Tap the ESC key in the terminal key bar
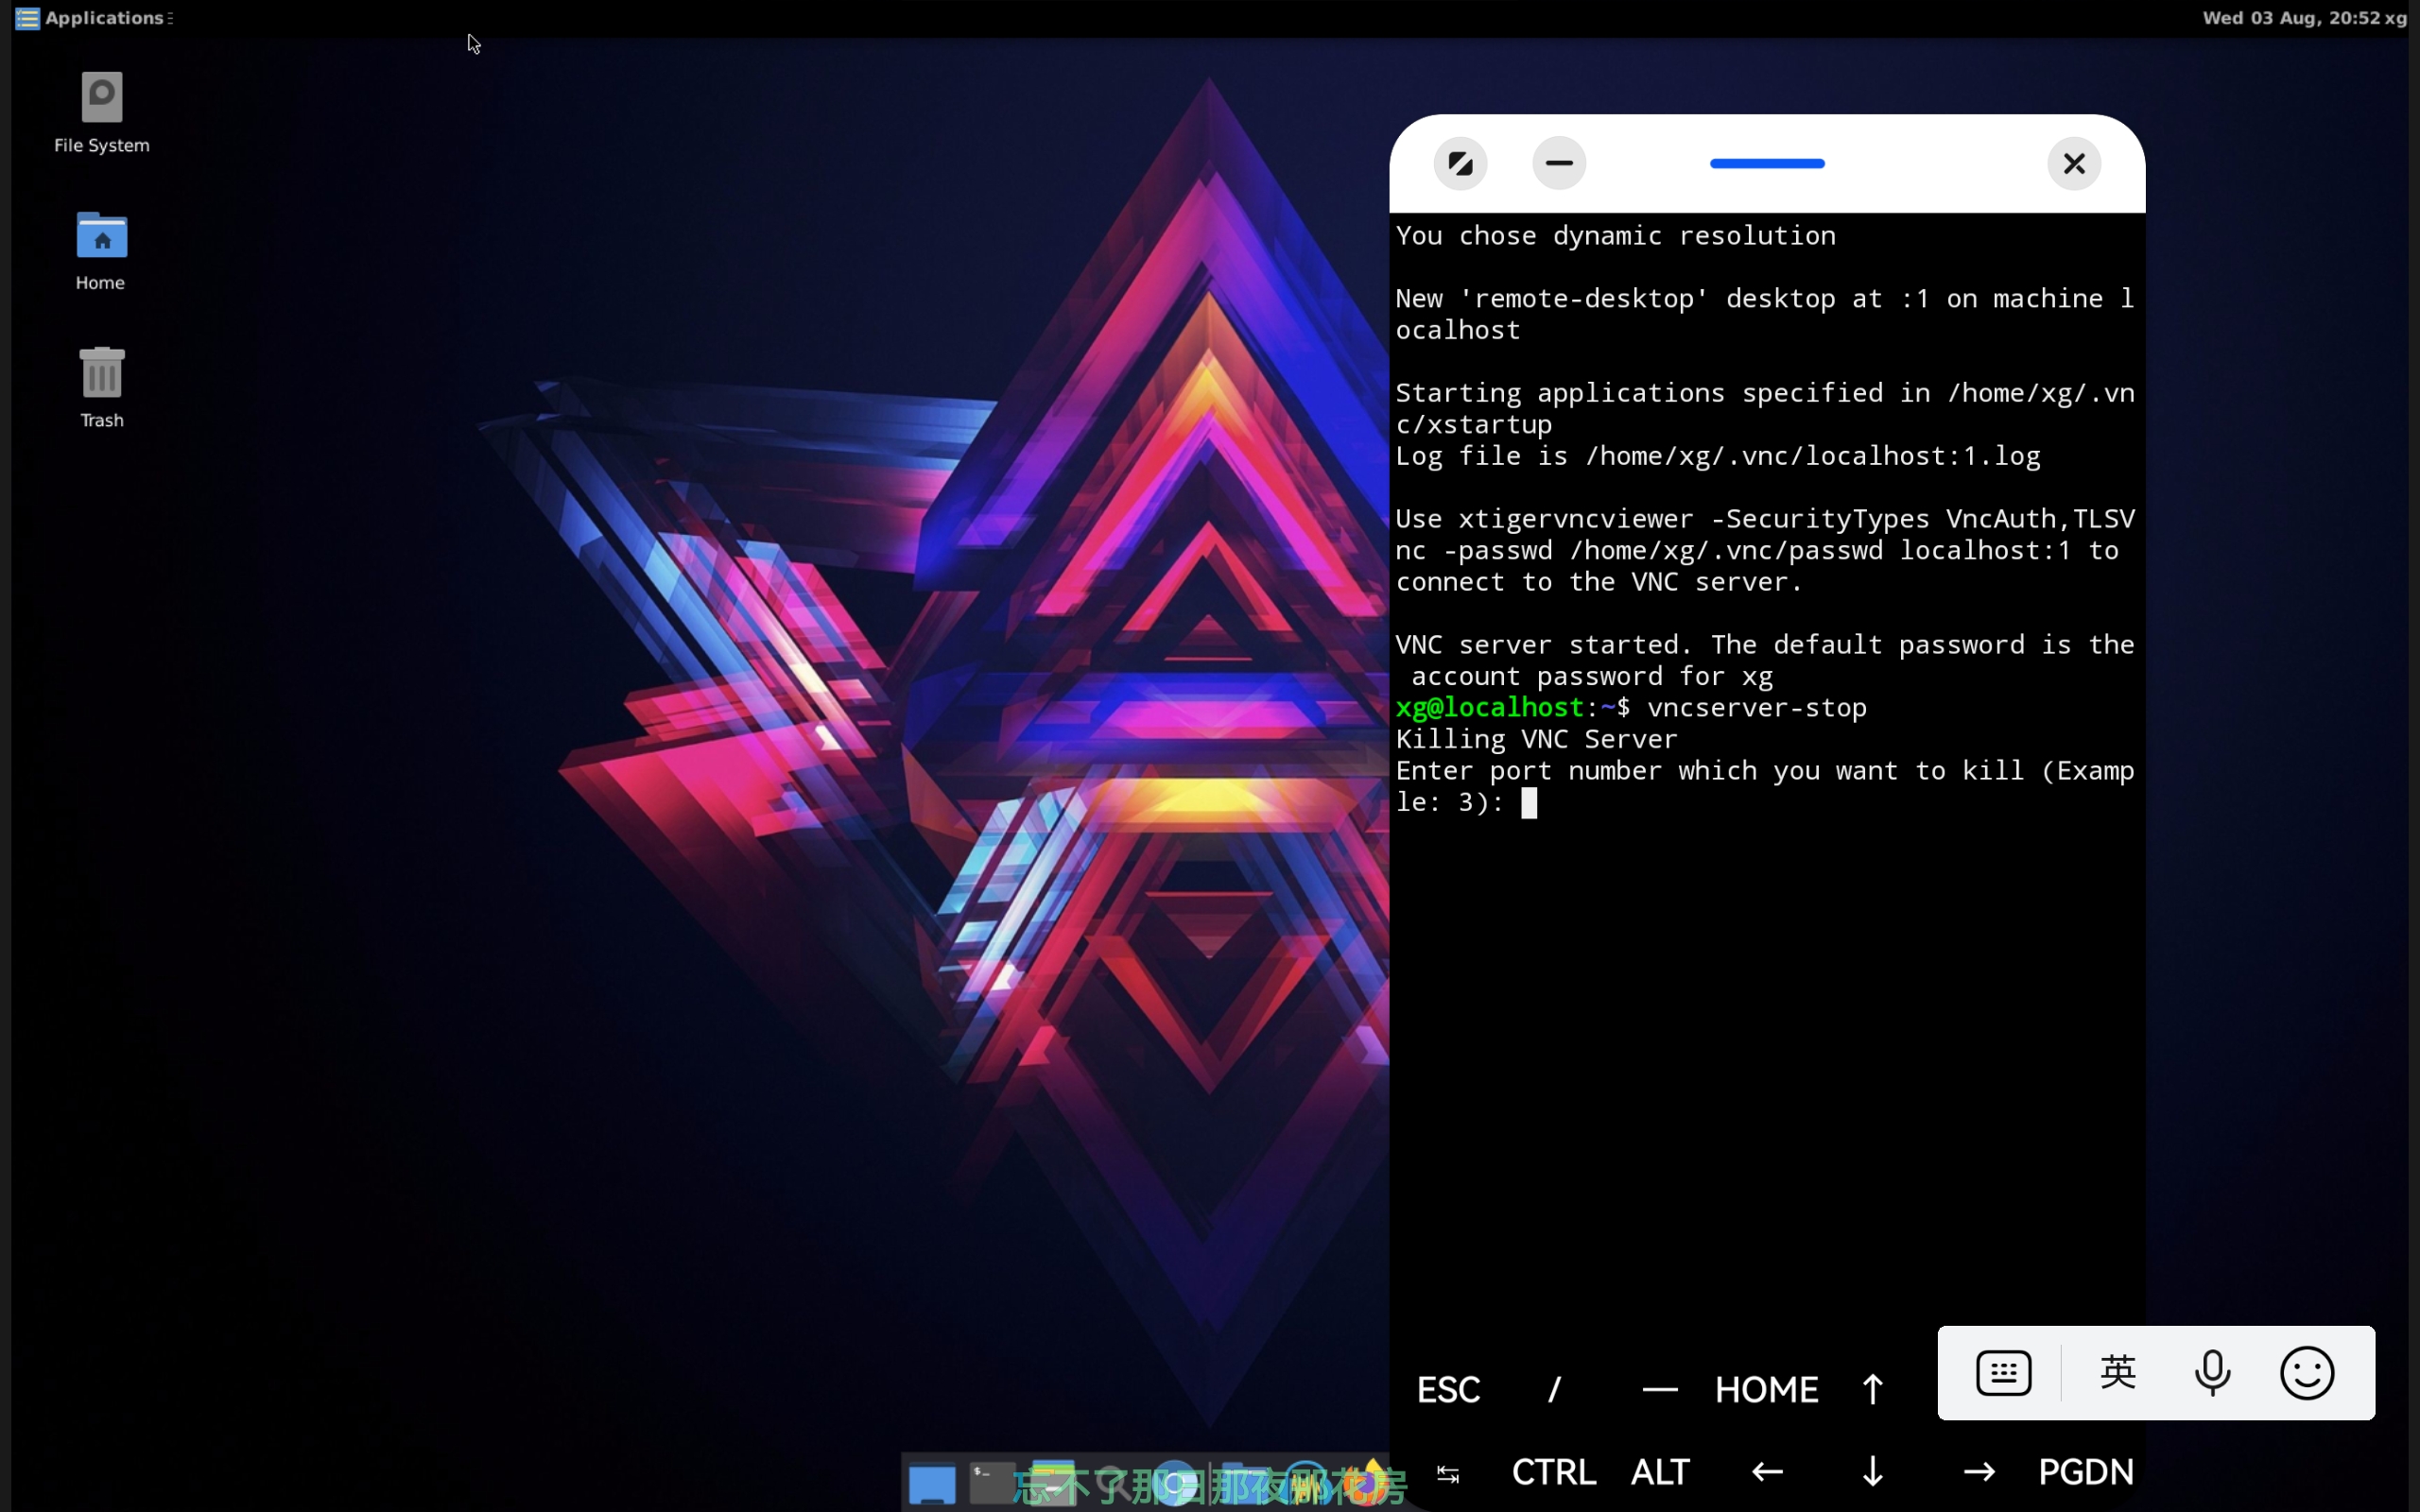The height and width of the screenshot is (1512, 2420). [x=1448, y=1389]
